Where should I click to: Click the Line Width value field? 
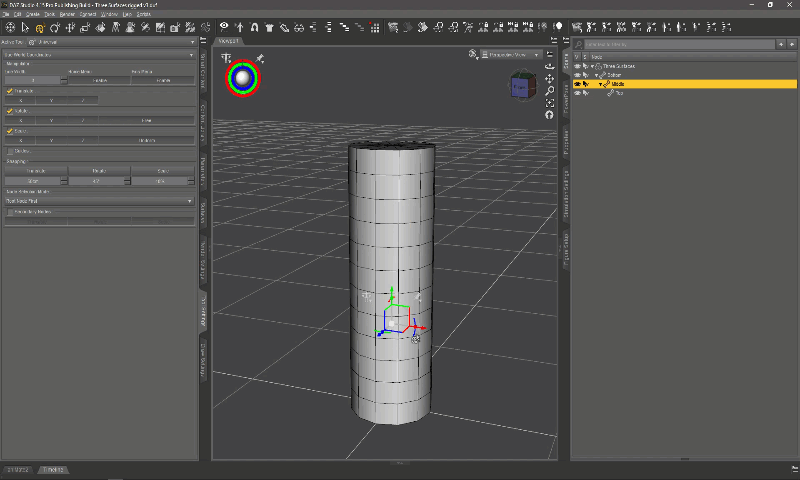(32, 81)
